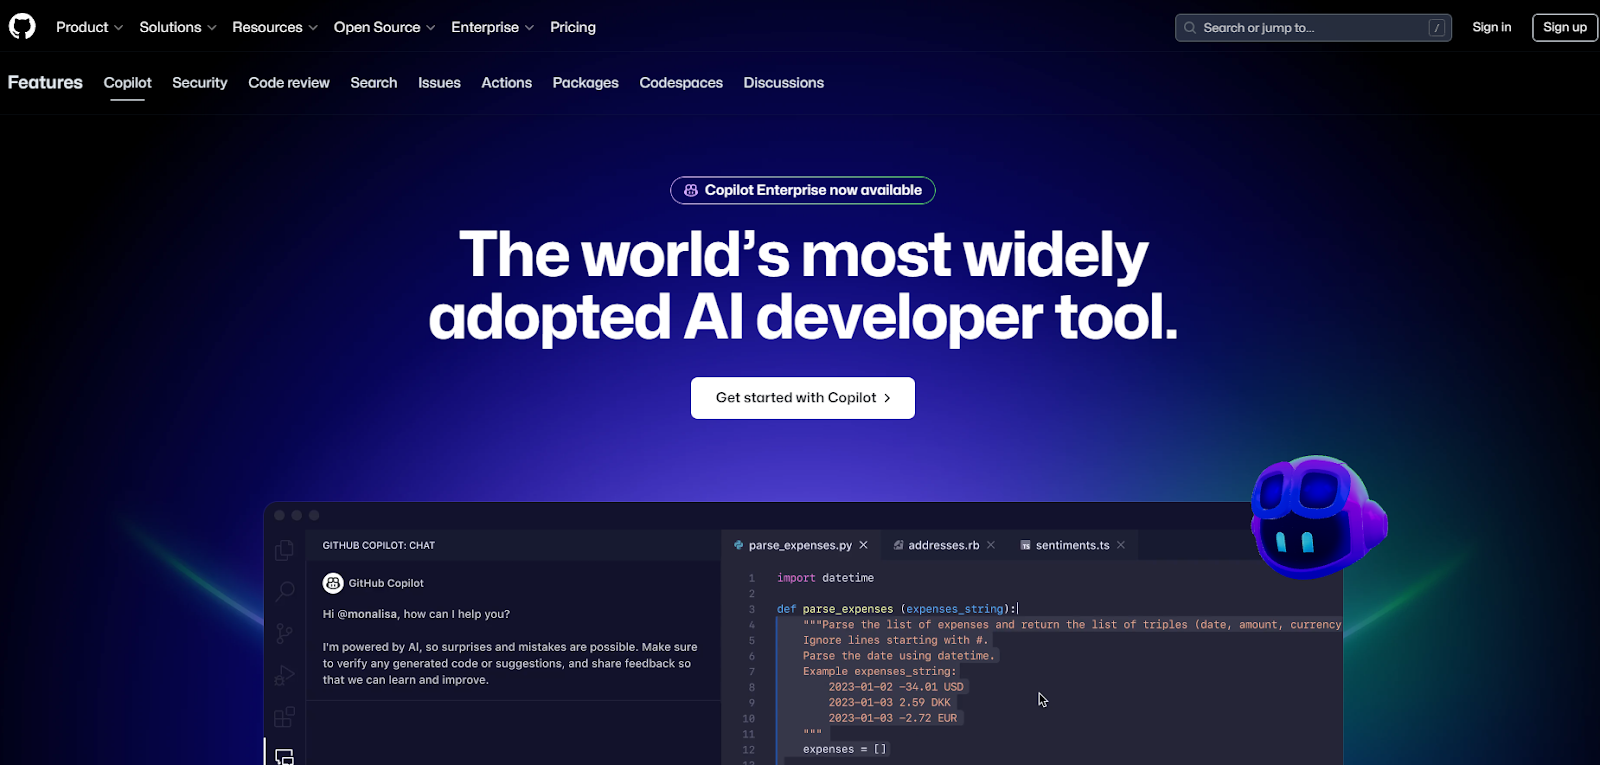The image size is (1600, 765).
Task: Expand the Product menu
Action: coord(89,27)
